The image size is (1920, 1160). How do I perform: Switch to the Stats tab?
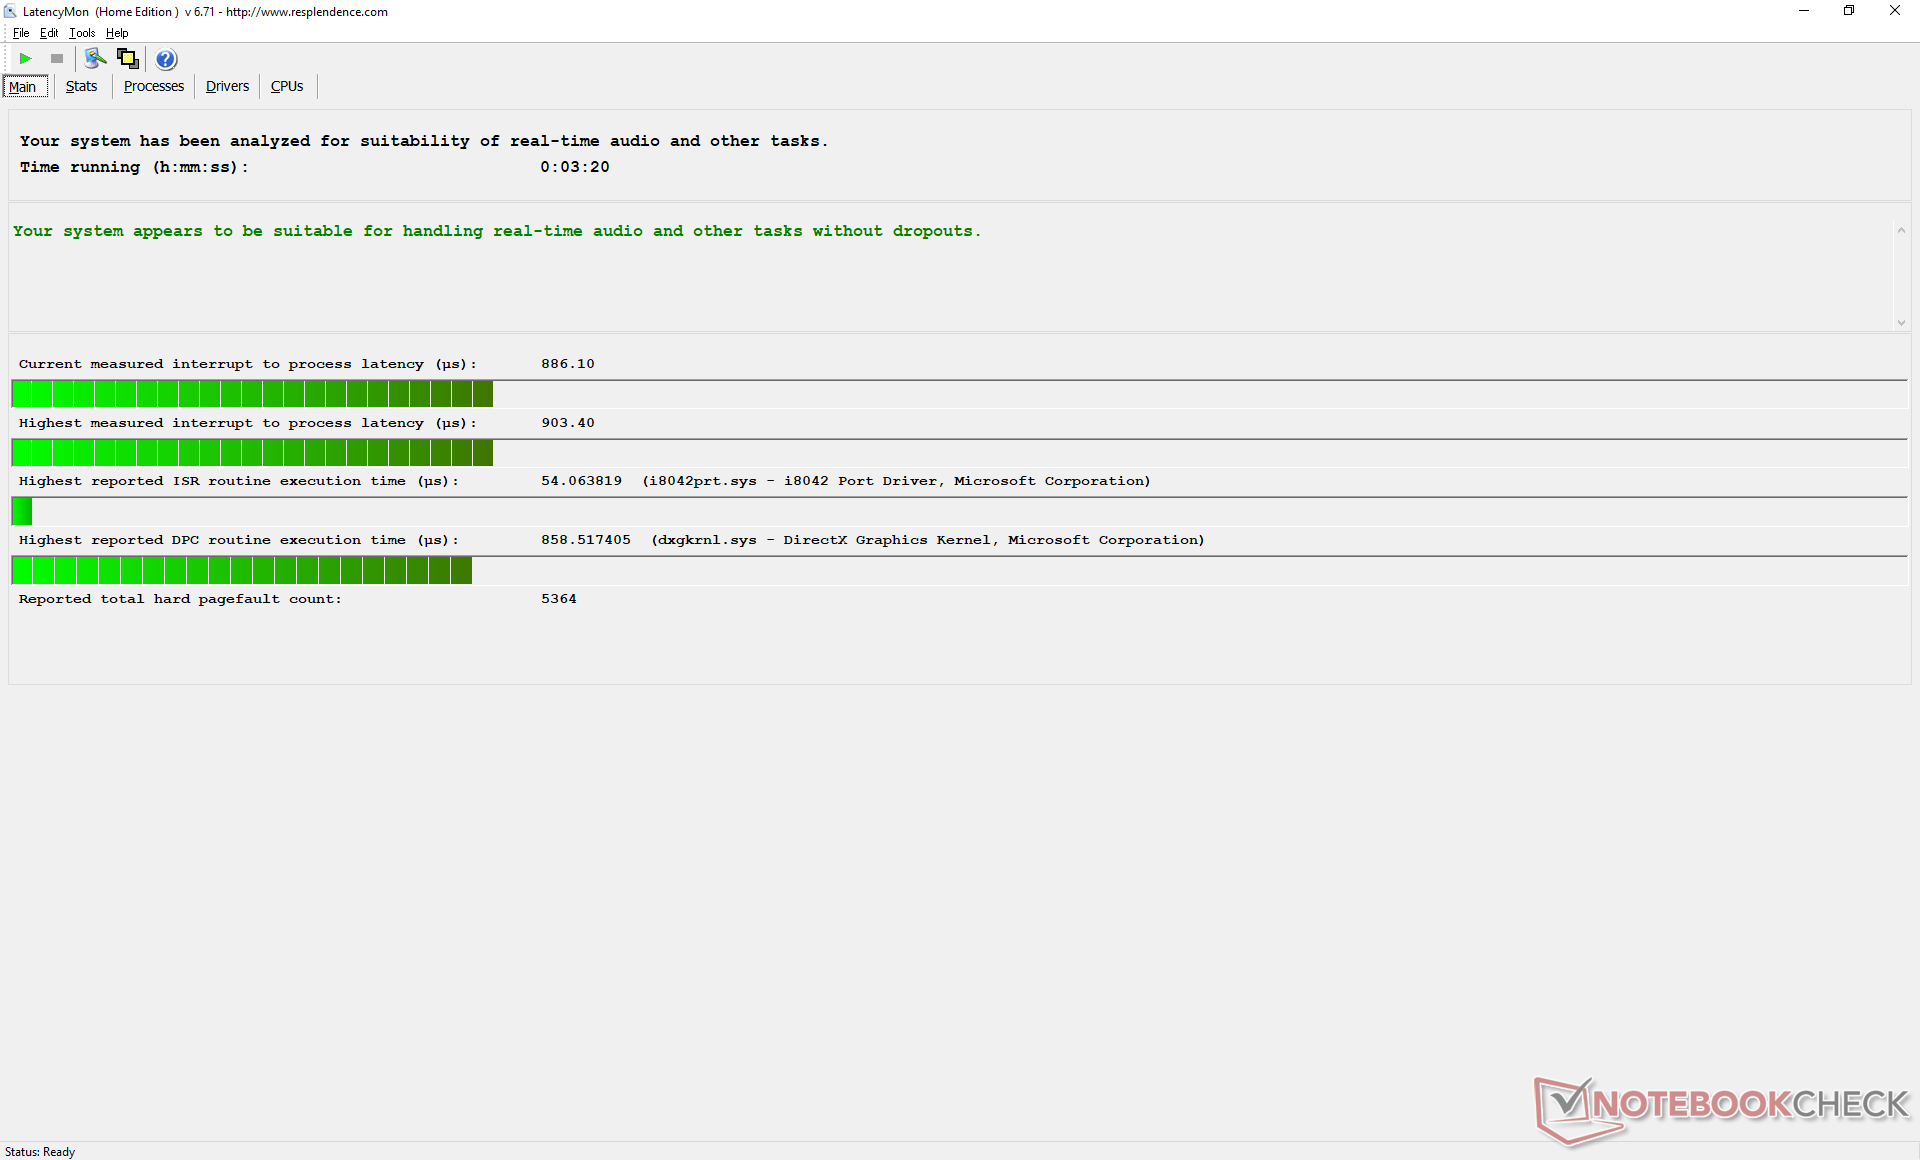(81, 86)
